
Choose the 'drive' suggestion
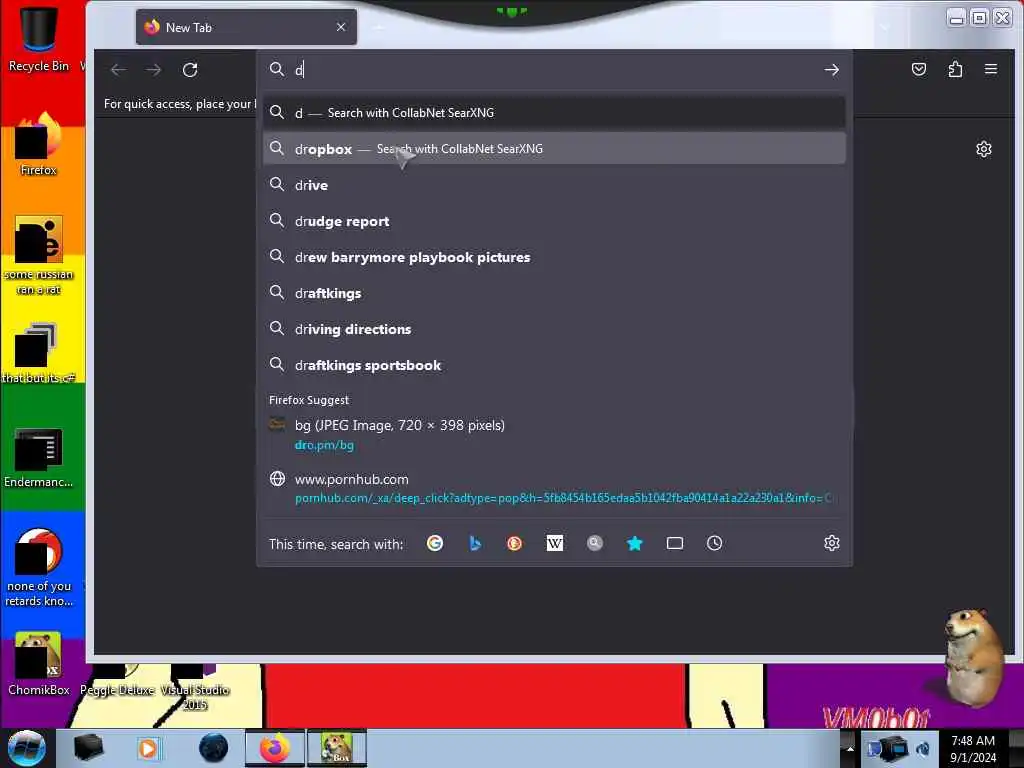tap(554, 185)
